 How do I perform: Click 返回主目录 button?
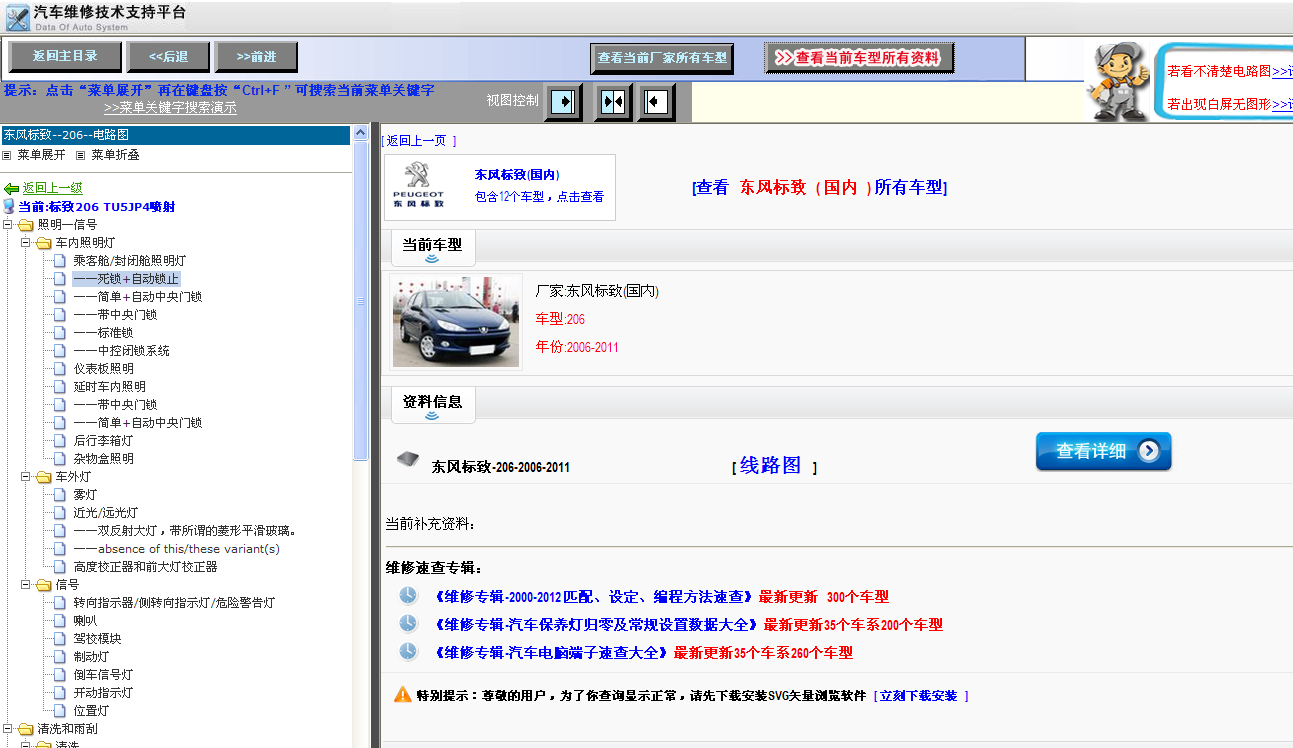[x=65, y=56]
